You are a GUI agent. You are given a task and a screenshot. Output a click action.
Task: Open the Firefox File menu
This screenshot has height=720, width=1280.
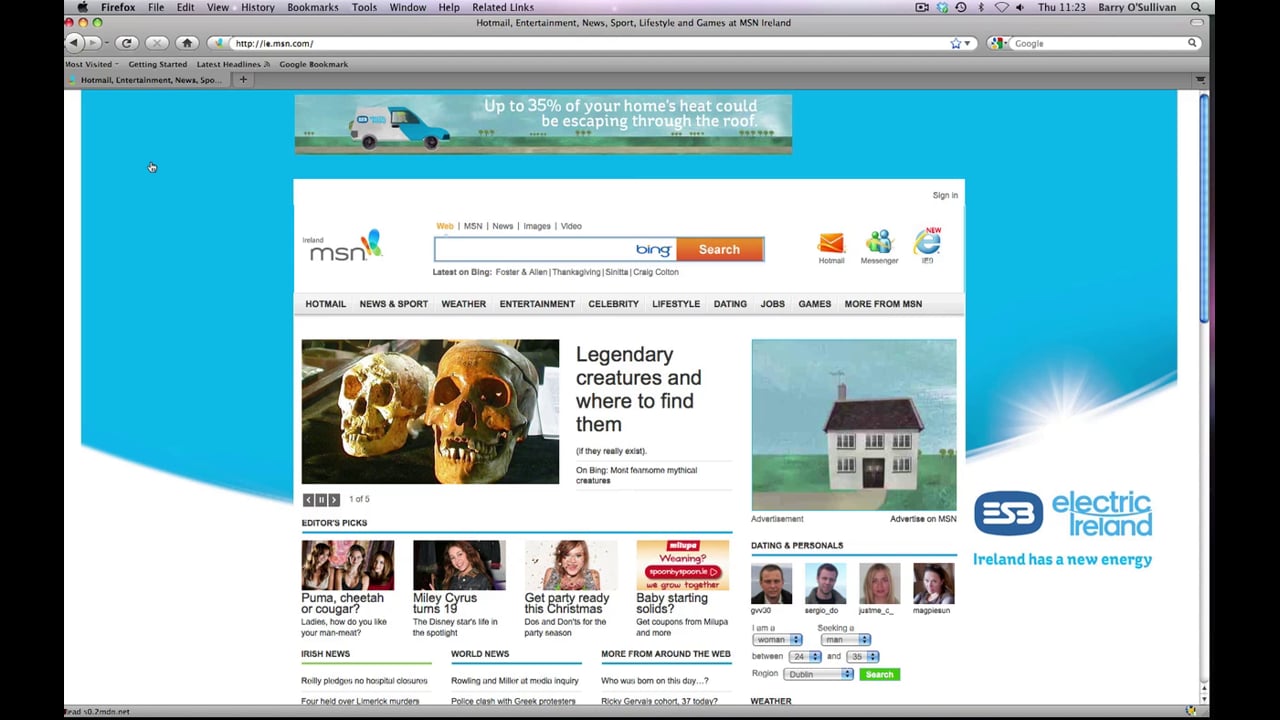click(156, 7)
